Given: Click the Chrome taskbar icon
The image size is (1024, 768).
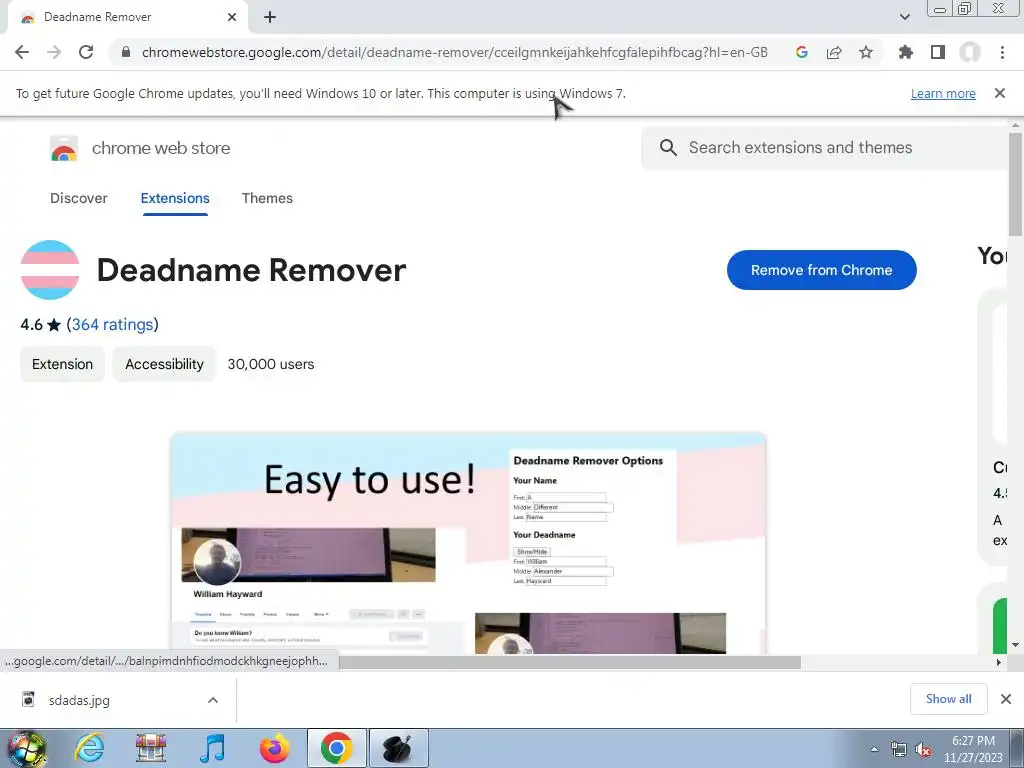Looking at the screenshot, I should (x=336, y=748).
